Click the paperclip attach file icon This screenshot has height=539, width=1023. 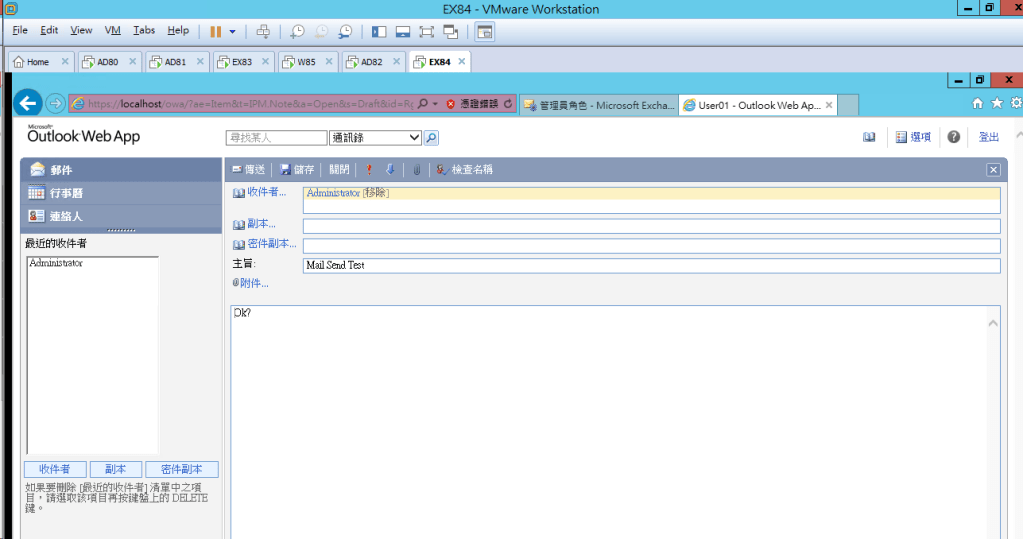417,170
